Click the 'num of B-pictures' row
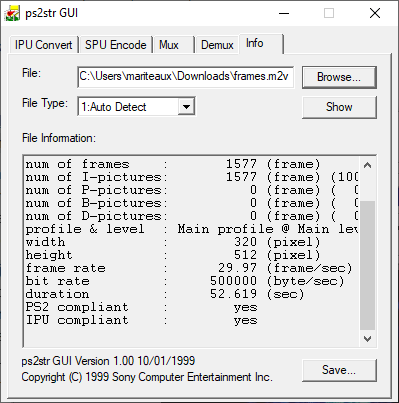This screenshot has width=399, height=403. 192,203
